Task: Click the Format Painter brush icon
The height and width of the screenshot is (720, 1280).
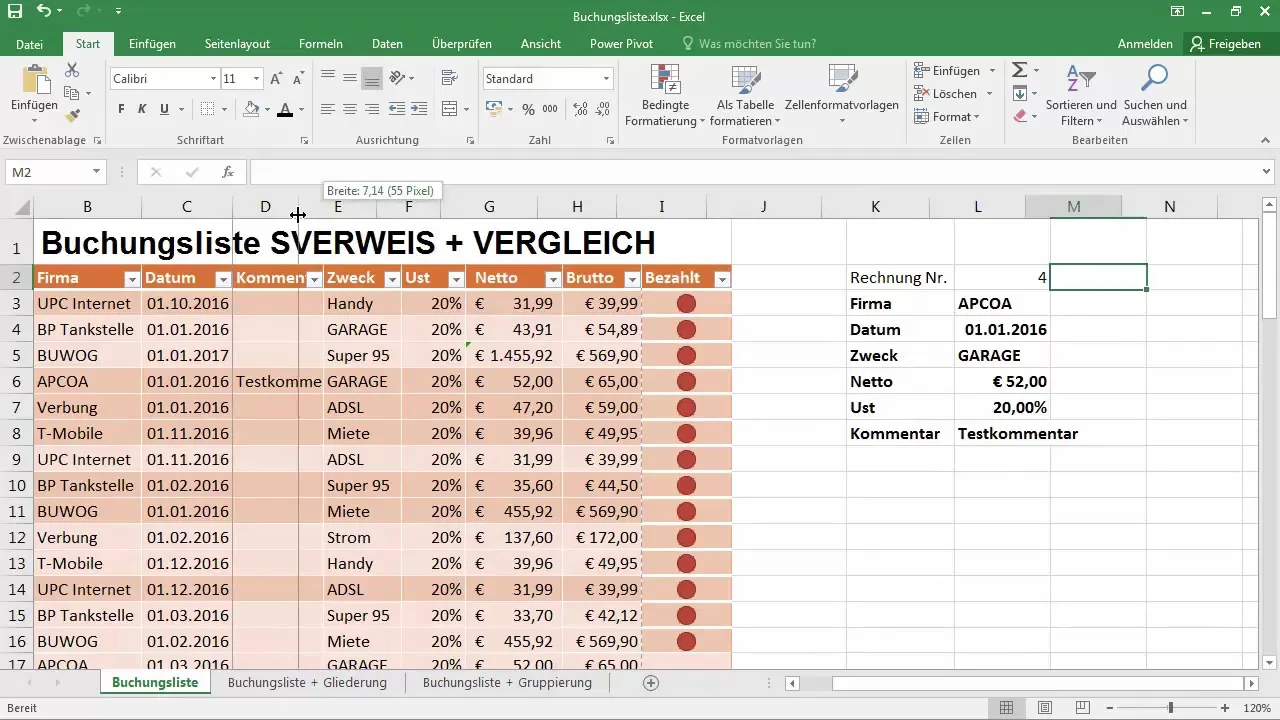Action: pos(72,116)
